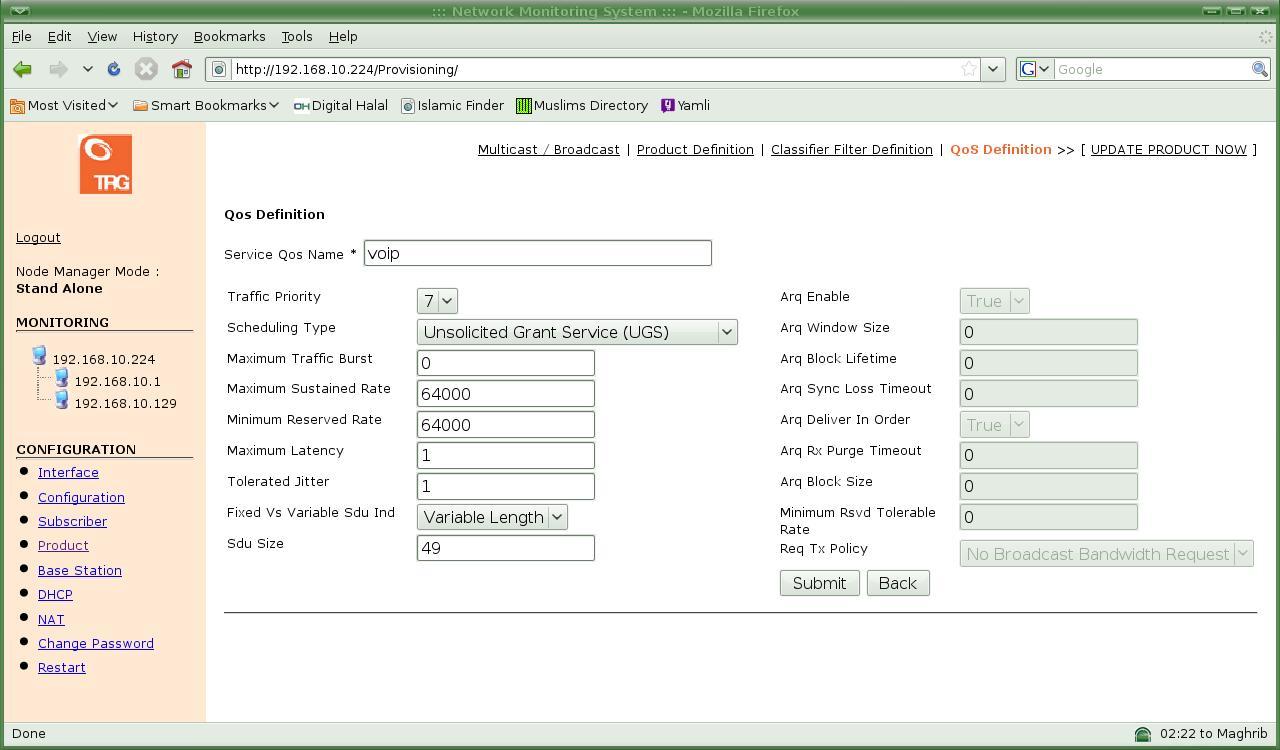Select node 192.168.10.129 in monitoring tree
The width and height of the screenshot is (1280, 750).
click(125, 403)
